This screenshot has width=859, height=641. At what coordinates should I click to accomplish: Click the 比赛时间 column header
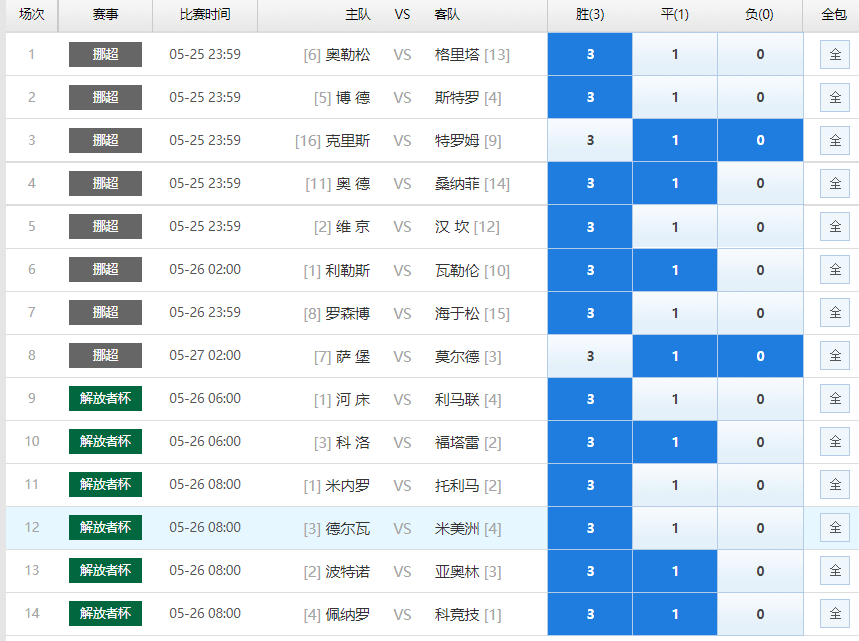205,15
